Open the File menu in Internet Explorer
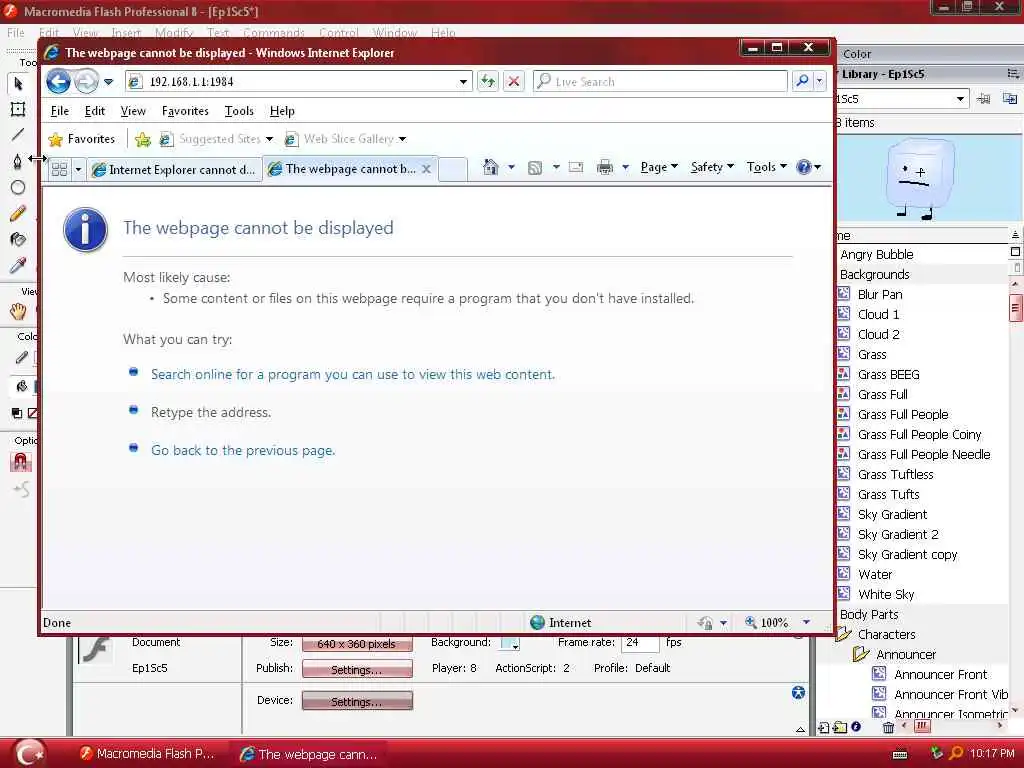This screenshot has height=768, width=1024. [x=59, y=111]
